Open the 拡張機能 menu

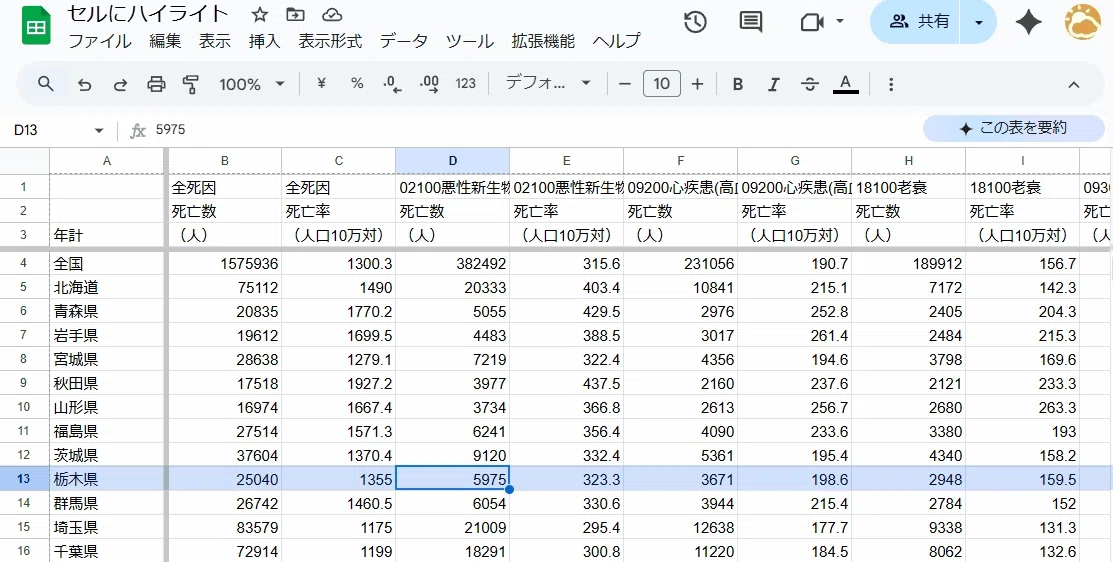coord(543,41)
